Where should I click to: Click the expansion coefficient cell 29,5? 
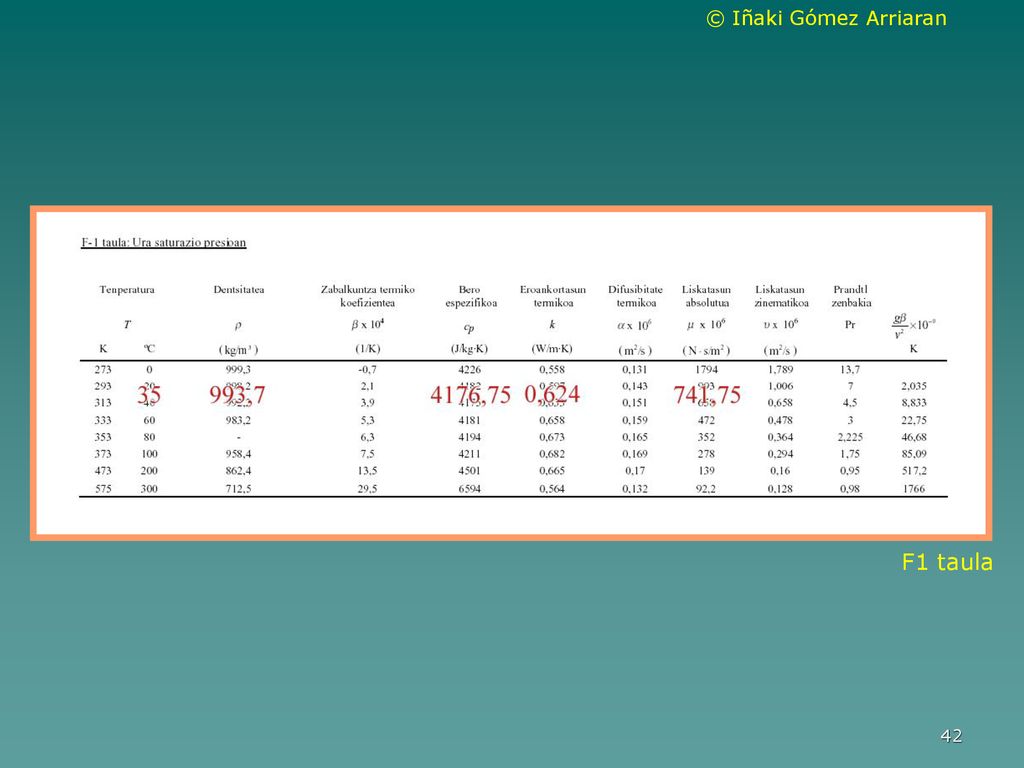[367, 488]
